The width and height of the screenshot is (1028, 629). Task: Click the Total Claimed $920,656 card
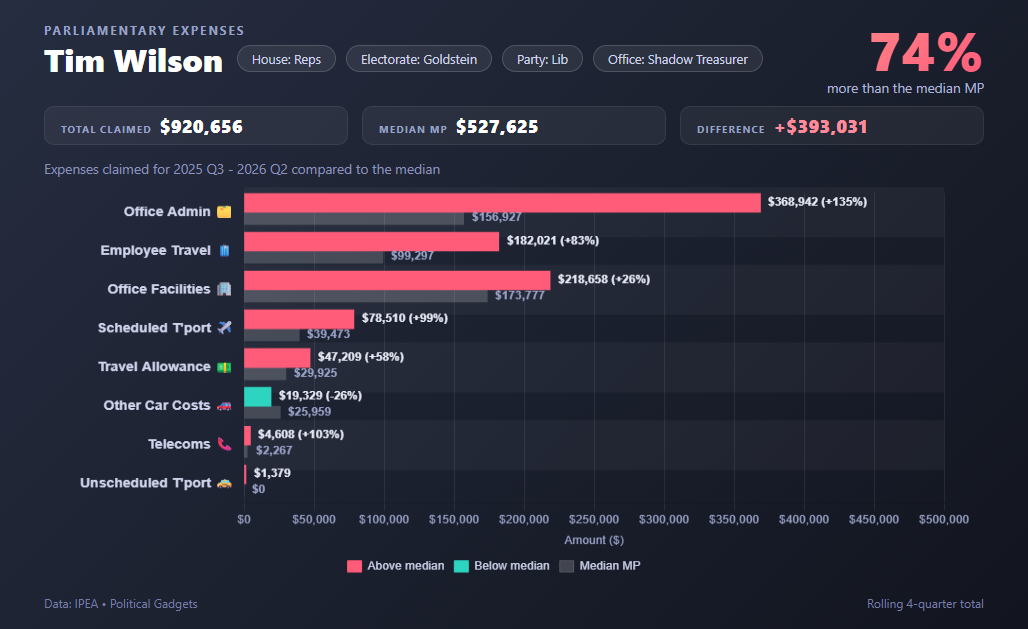coord(196,126)
